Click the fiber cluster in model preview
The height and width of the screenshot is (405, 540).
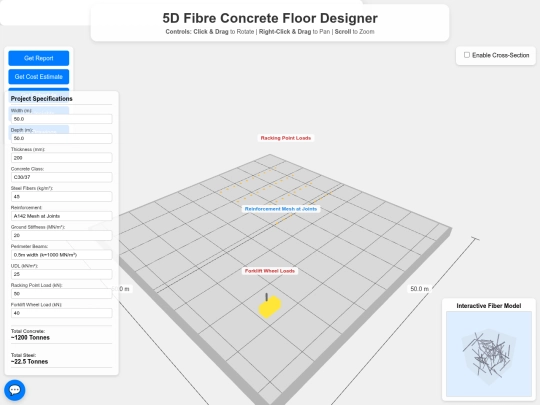(488, 353)
